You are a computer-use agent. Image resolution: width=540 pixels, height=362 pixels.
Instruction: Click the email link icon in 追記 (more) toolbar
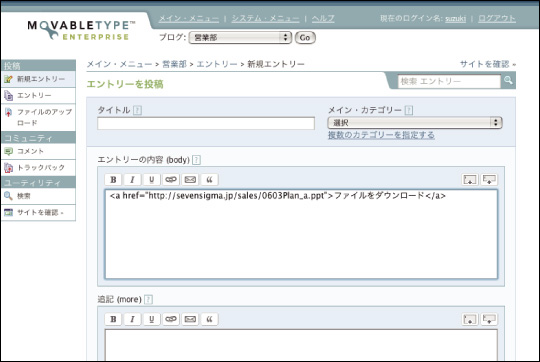point(190,319)
